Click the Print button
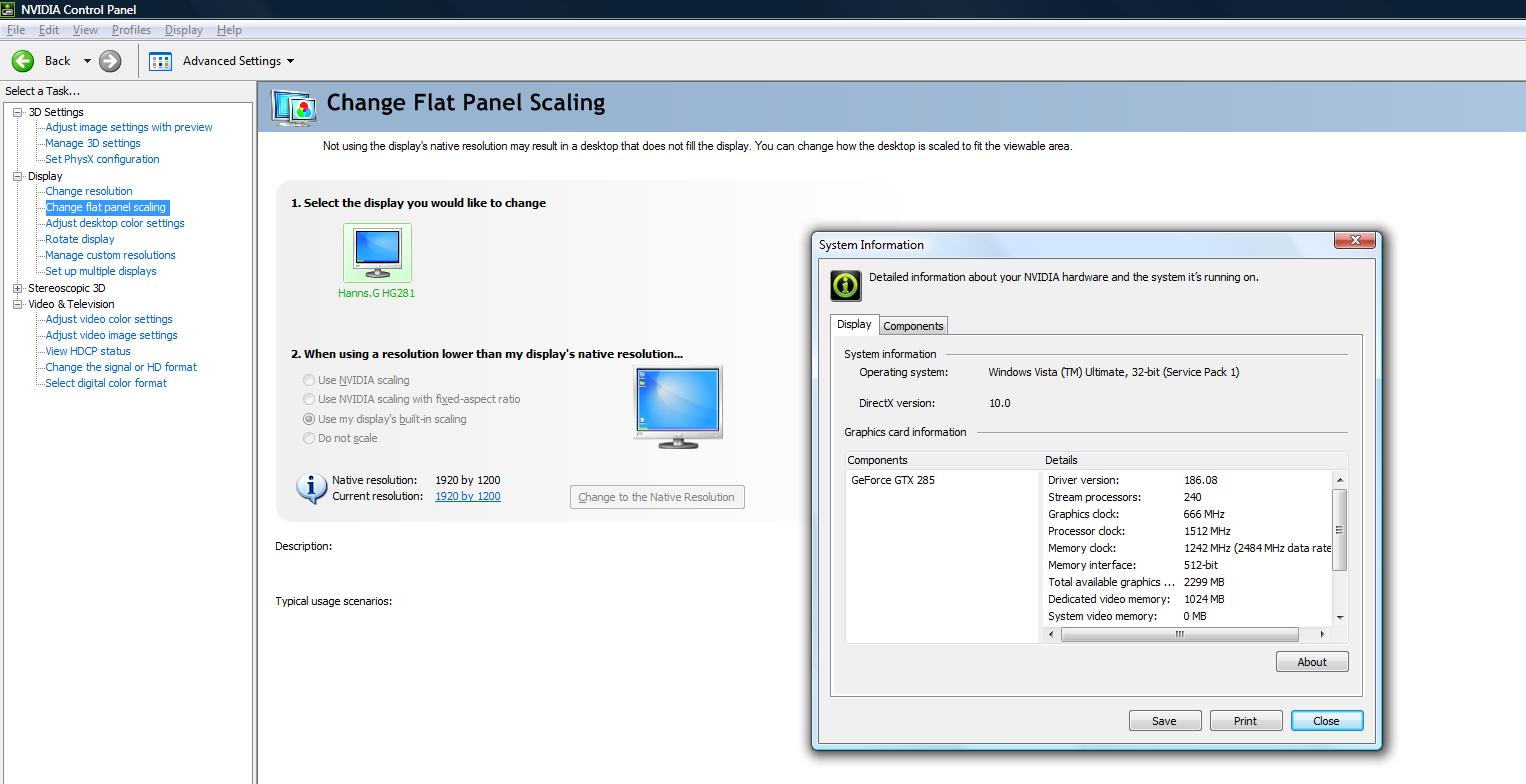 coord(1245,721)
